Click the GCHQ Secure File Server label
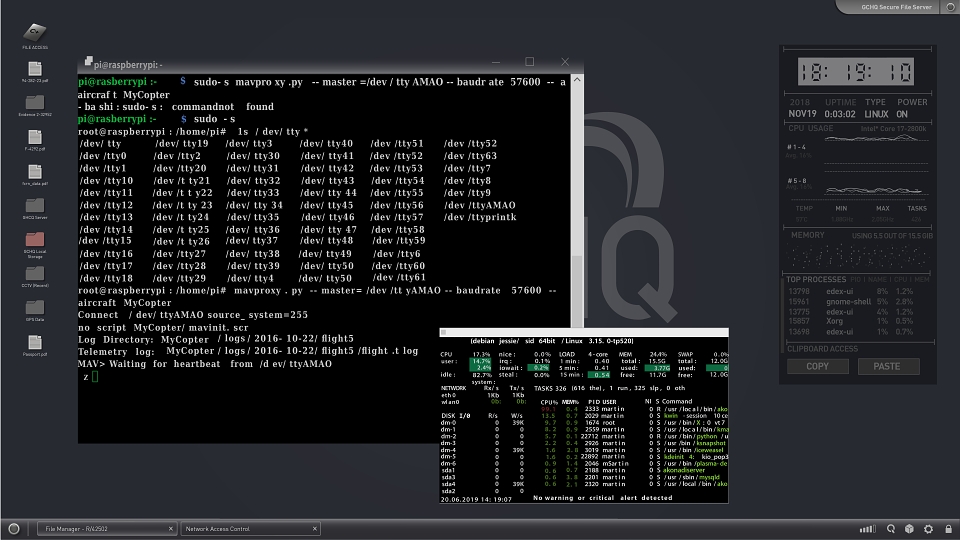 click(x=896, y=7)
